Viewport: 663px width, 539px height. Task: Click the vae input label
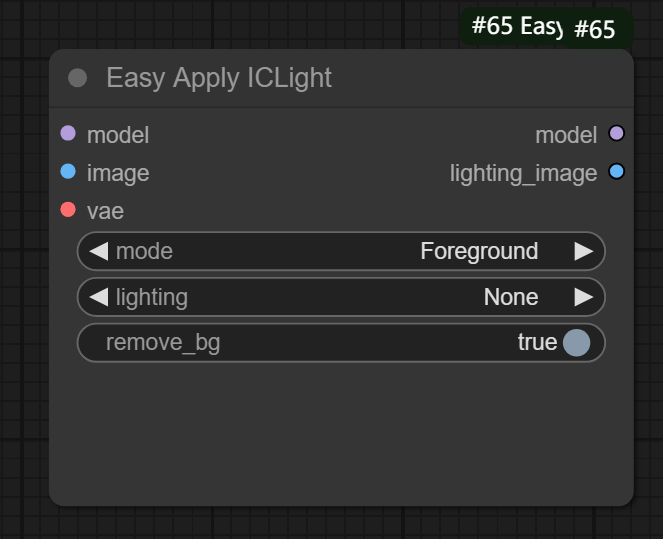tap(105, 211)
